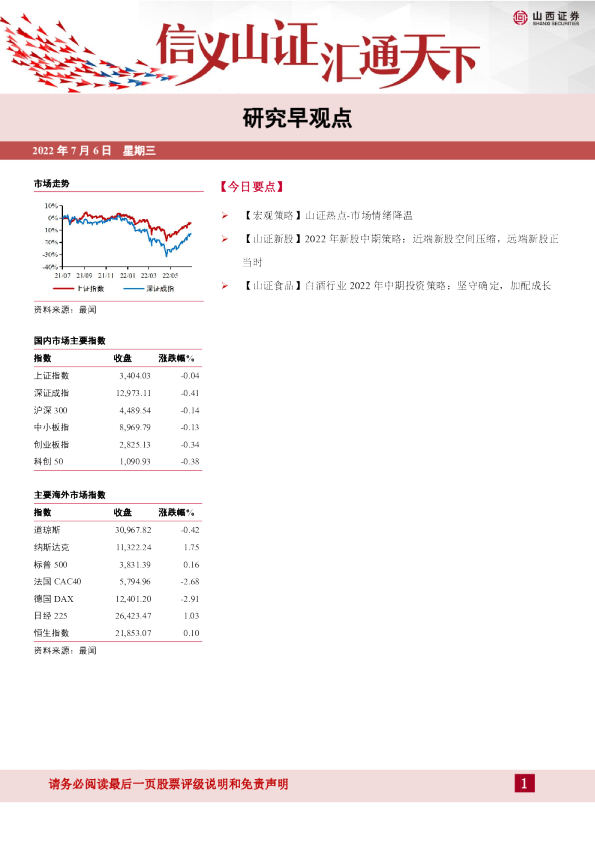Click the Shanxi Securities logo icon
The image size is (595, 842).
coord(520,18)
